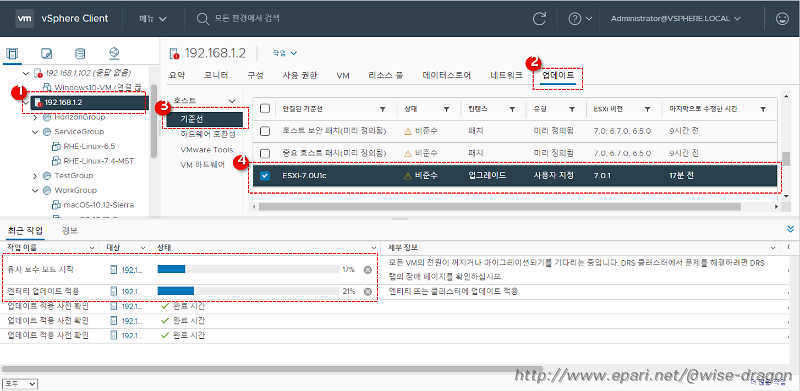Viewport: 800px width, 391px height.
Task: Switch to the Configure tab
Action: pyautogui.click(x=256, y=76)
